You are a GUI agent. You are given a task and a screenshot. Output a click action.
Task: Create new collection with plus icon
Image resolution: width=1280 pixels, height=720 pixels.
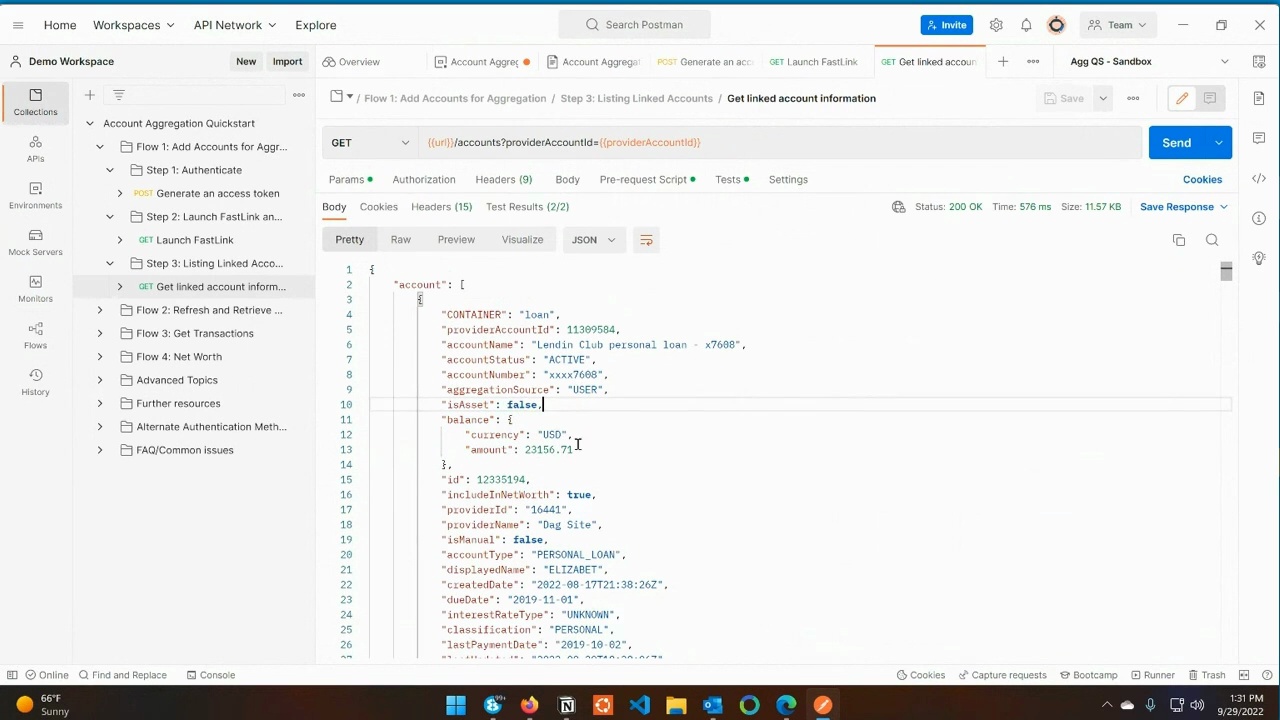[89, 95]
